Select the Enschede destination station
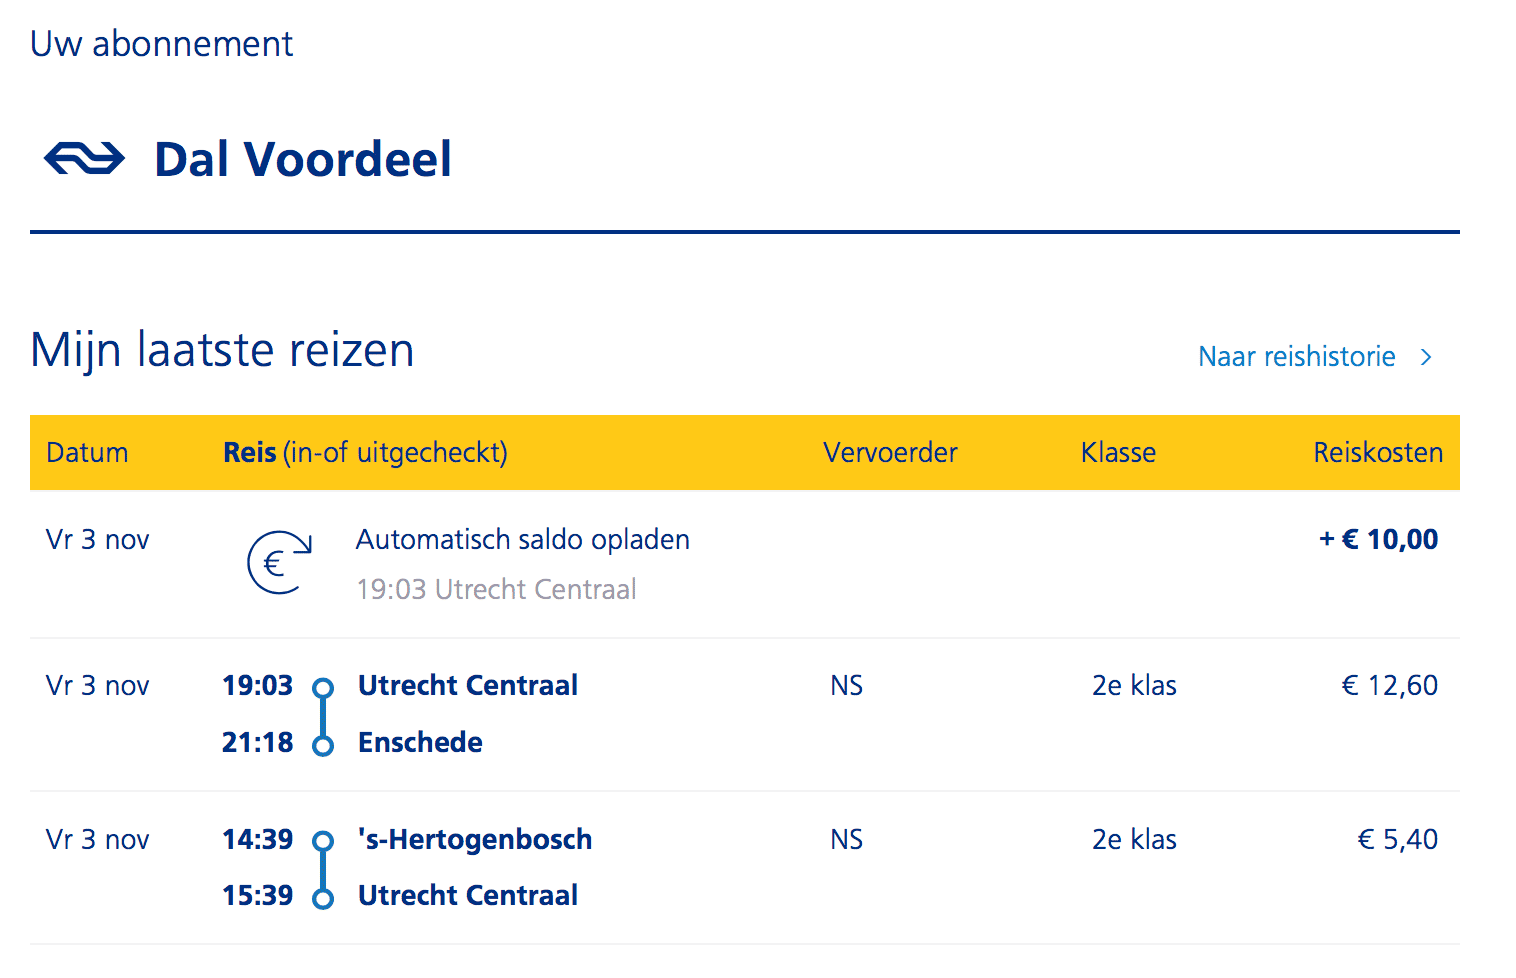The image size is (1516, 978). pyautogui.click(x=420, y=743)
